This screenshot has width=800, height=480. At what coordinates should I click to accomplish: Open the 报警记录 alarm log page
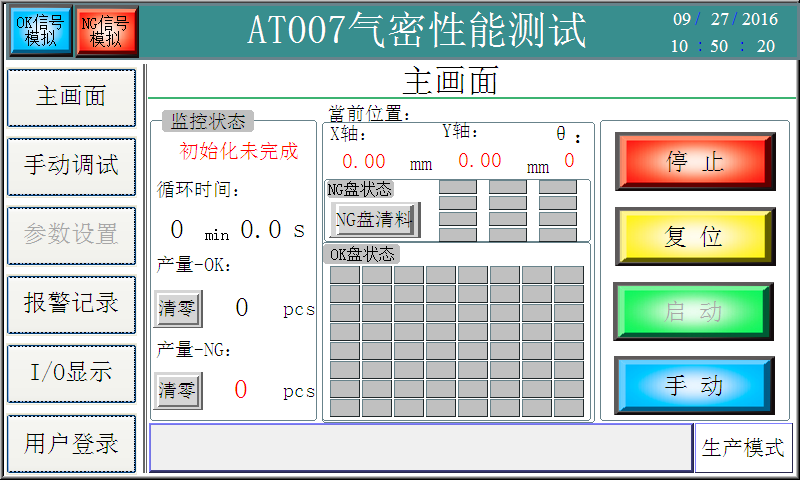pos(71,304)
